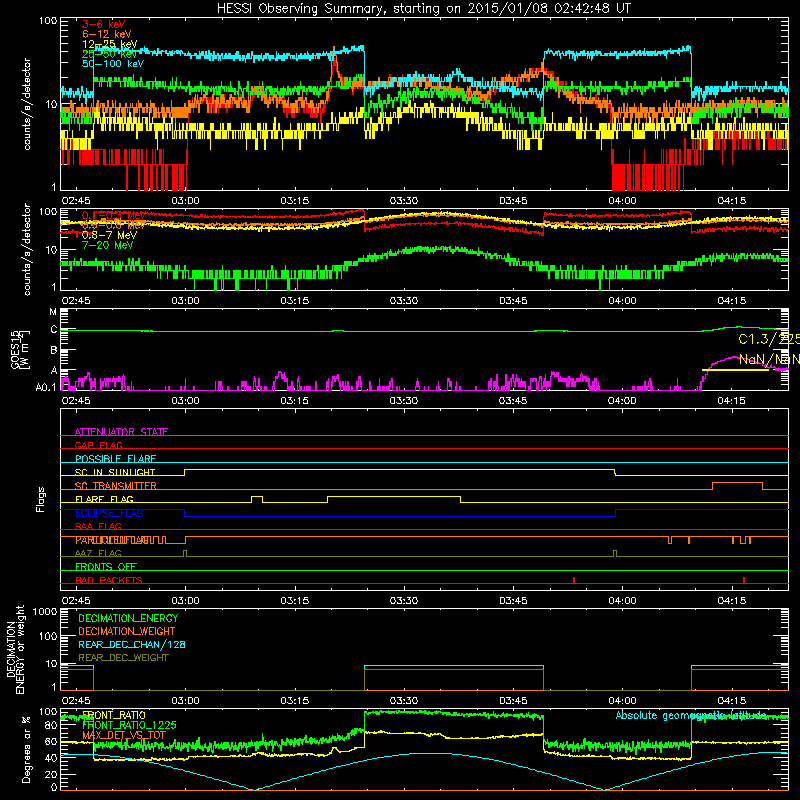Click the ATTENUATOR_STATE flag label
This screenshot has height=800, width=800.
click(x=121, y=432)
